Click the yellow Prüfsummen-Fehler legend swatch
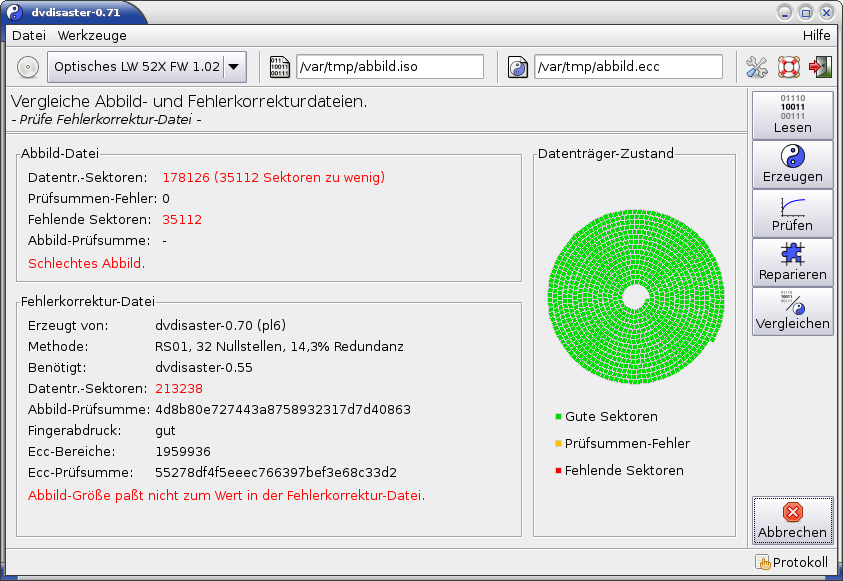 pos(558,443)
